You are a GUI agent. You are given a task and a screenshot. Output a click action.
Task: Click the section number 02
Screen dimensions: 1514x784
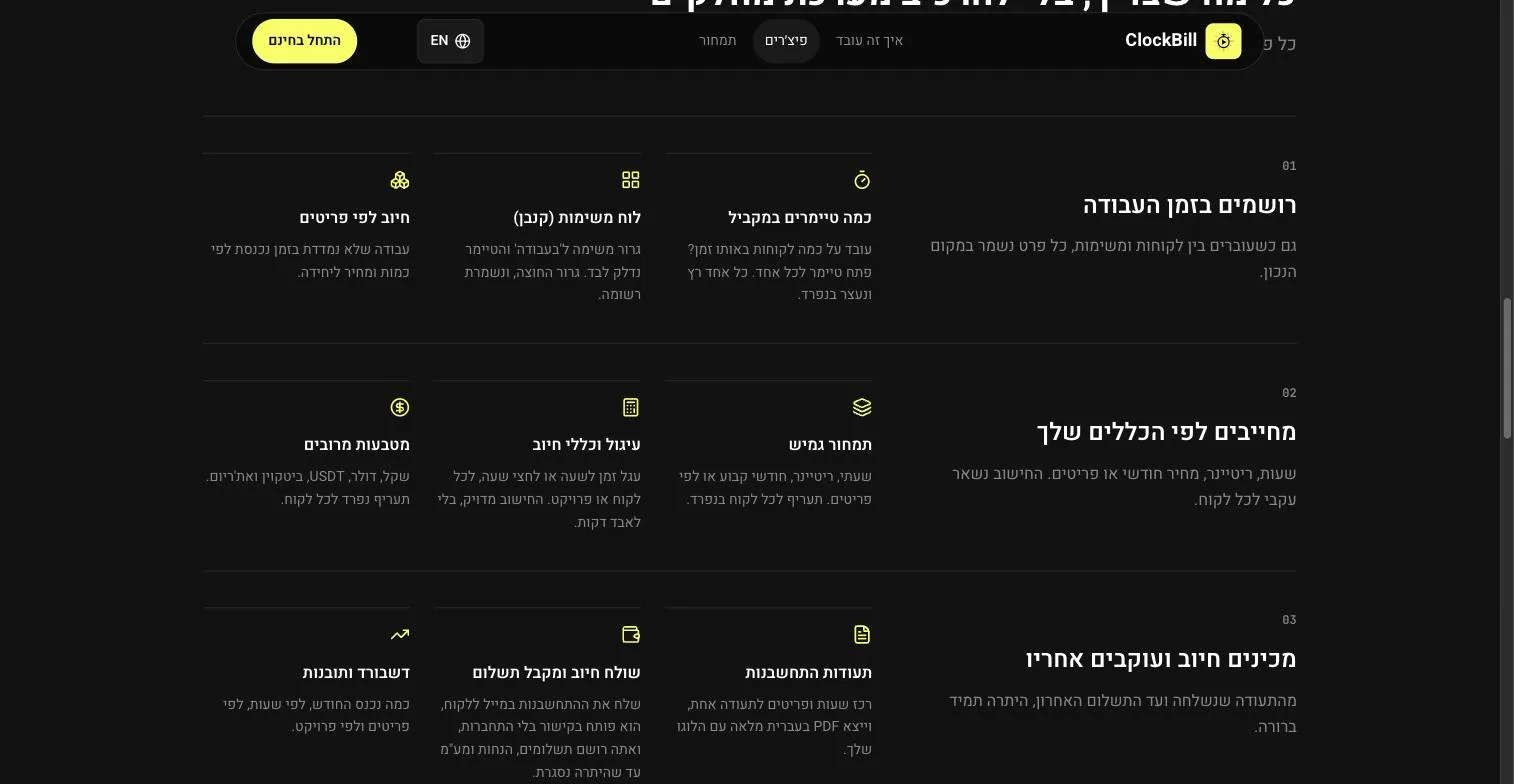tap(1289, 393)
